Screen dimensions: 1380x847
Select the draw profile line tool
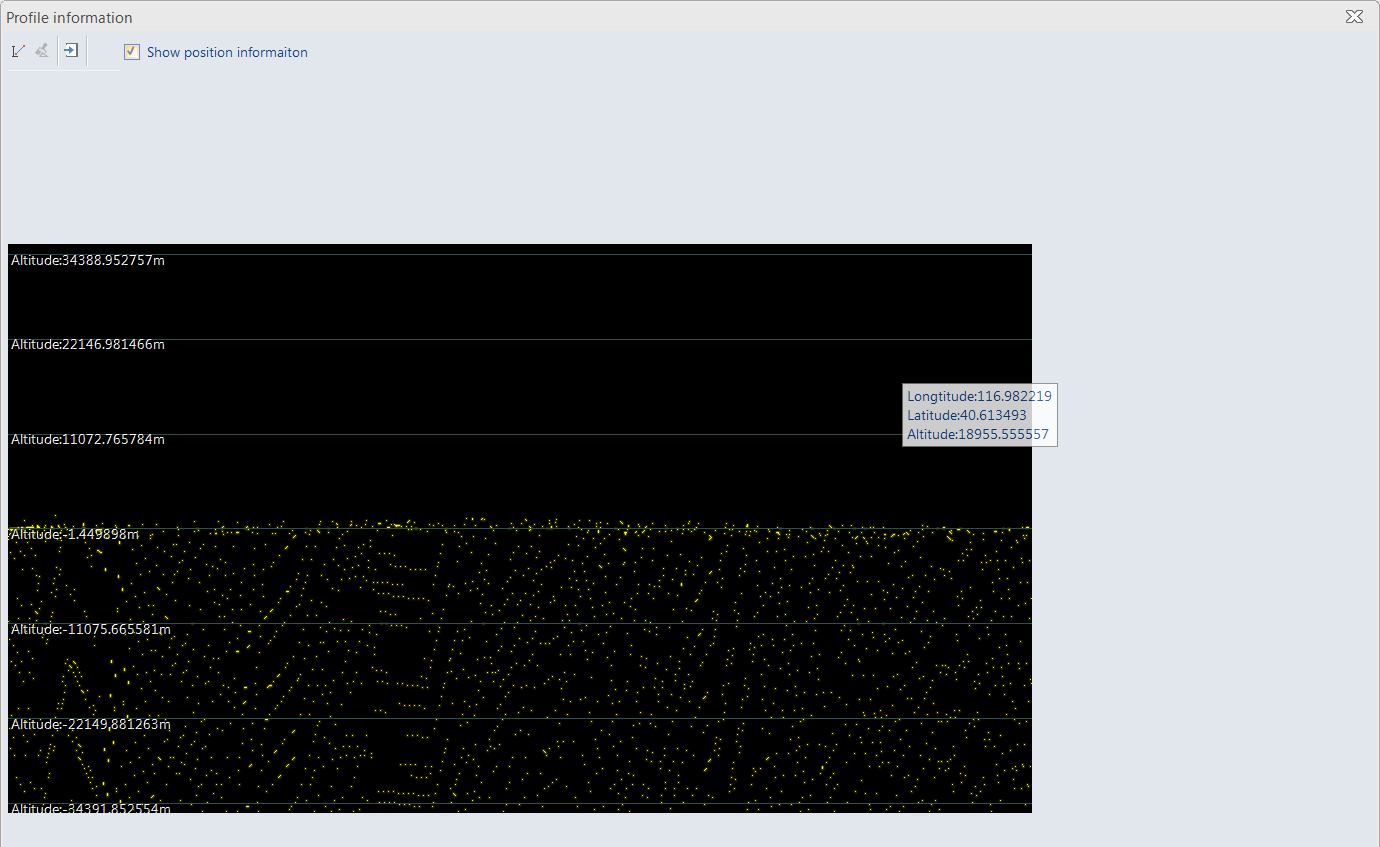tap(18, 51)
